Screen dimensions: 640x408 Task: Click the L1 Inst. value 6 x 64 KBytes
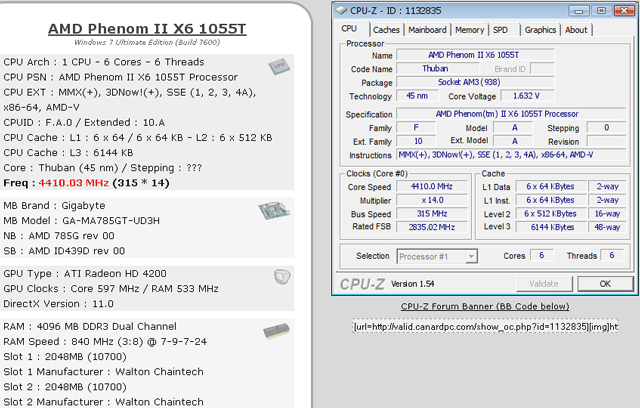pyautogui.click(x=551, y=200)
